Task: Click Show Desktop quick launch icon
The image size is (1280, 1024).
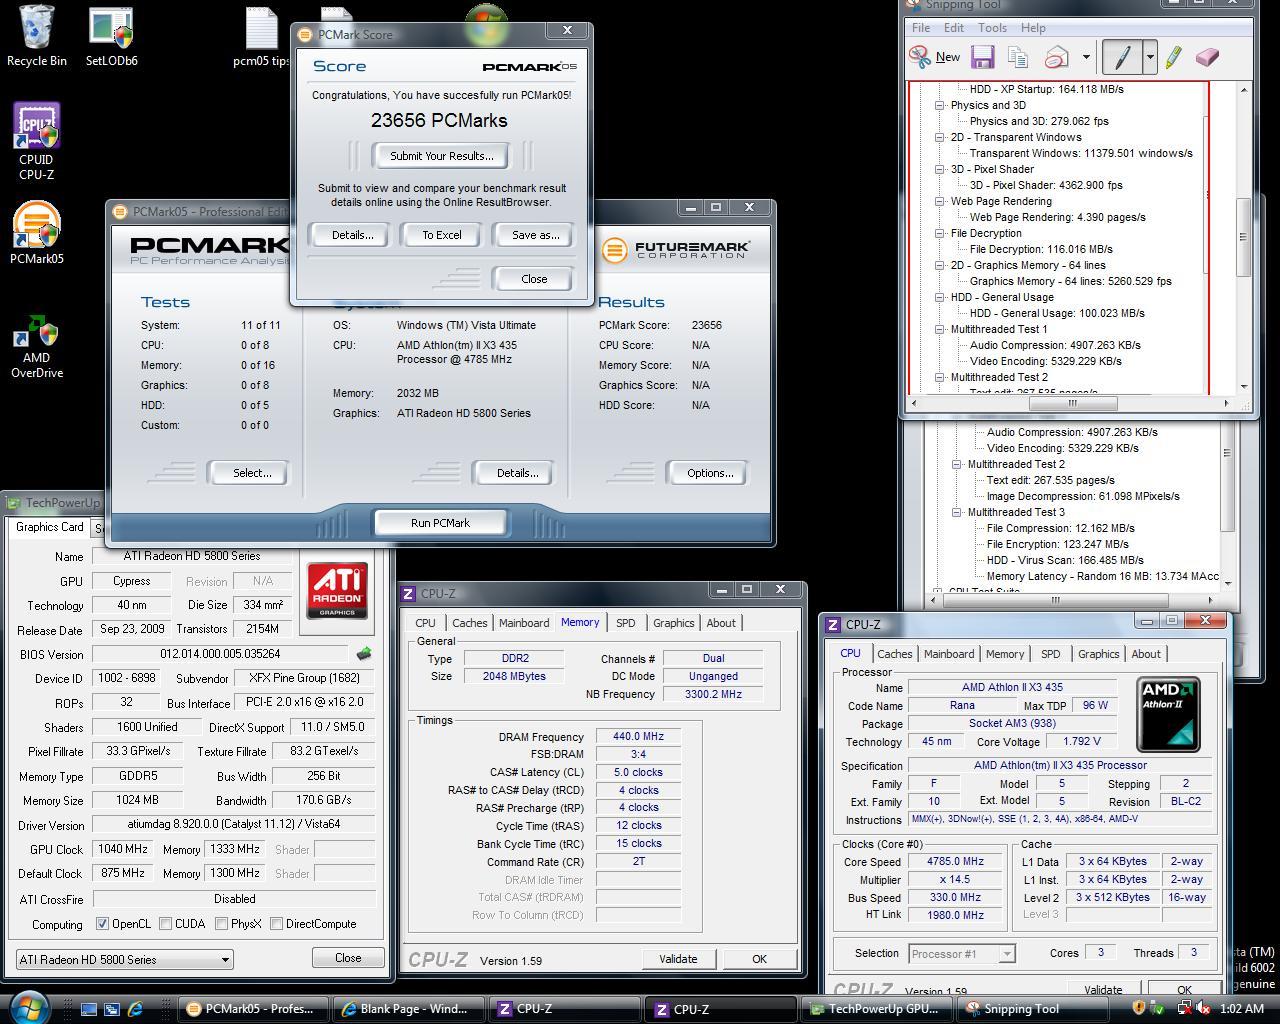Action: pyautogui.click(x=89, y=1009)
